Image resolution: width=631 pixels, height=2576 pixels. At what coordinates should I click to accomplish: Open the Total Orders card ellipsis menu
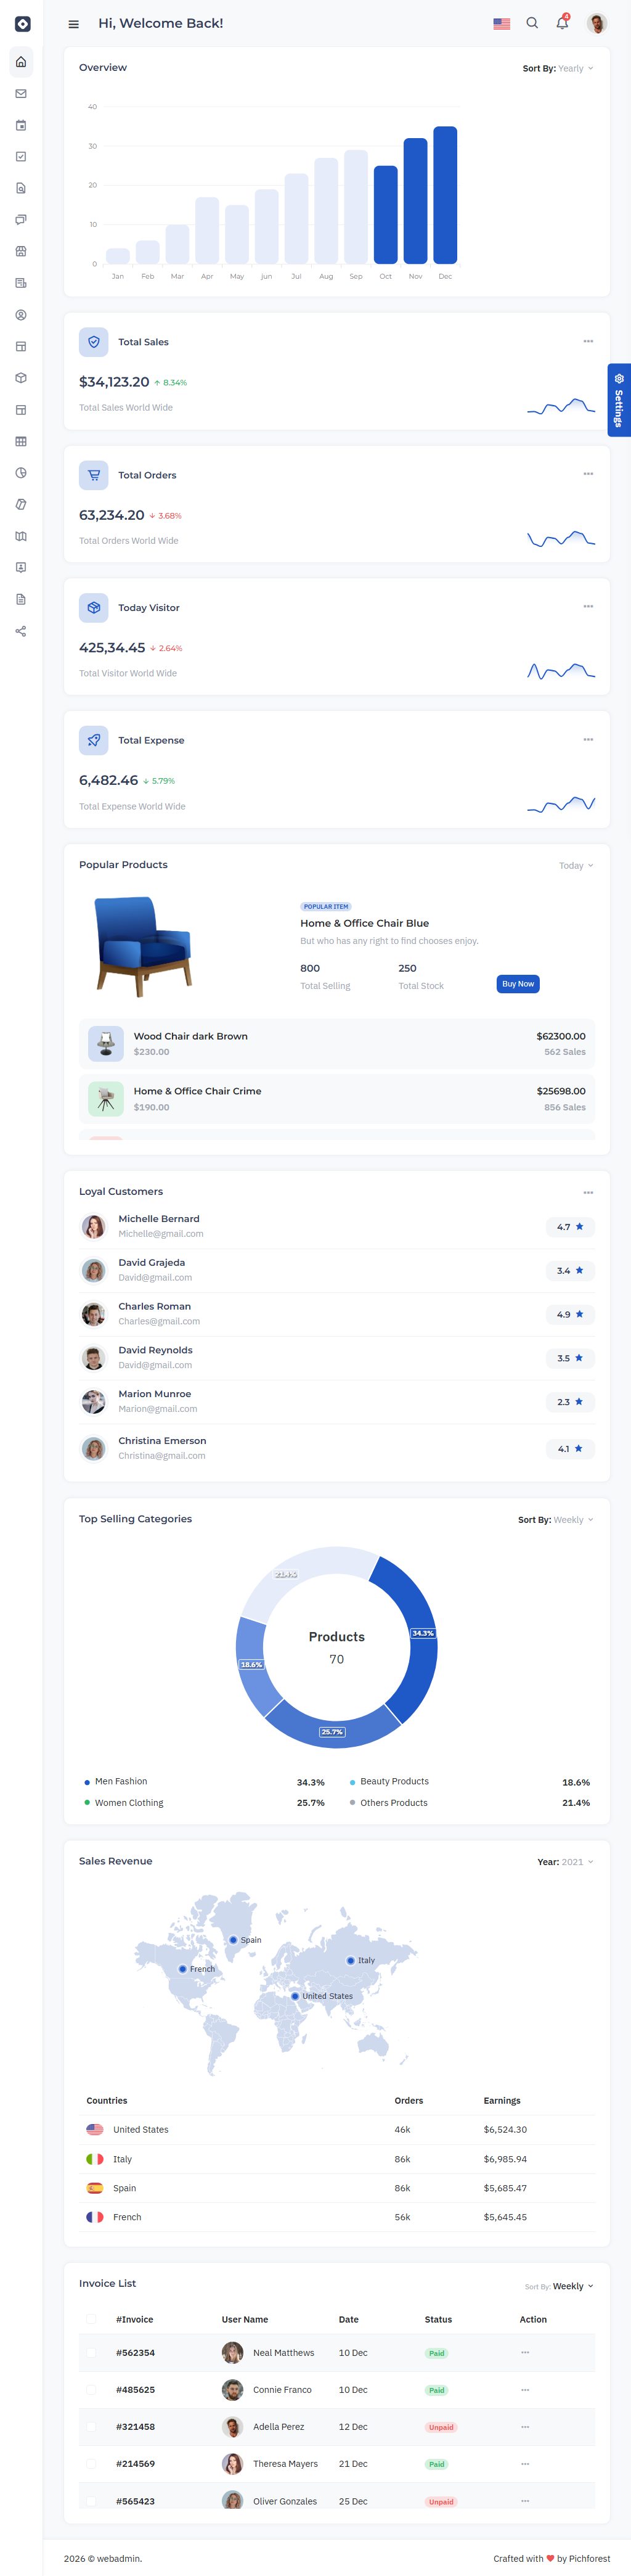click(x=588, y=474)
